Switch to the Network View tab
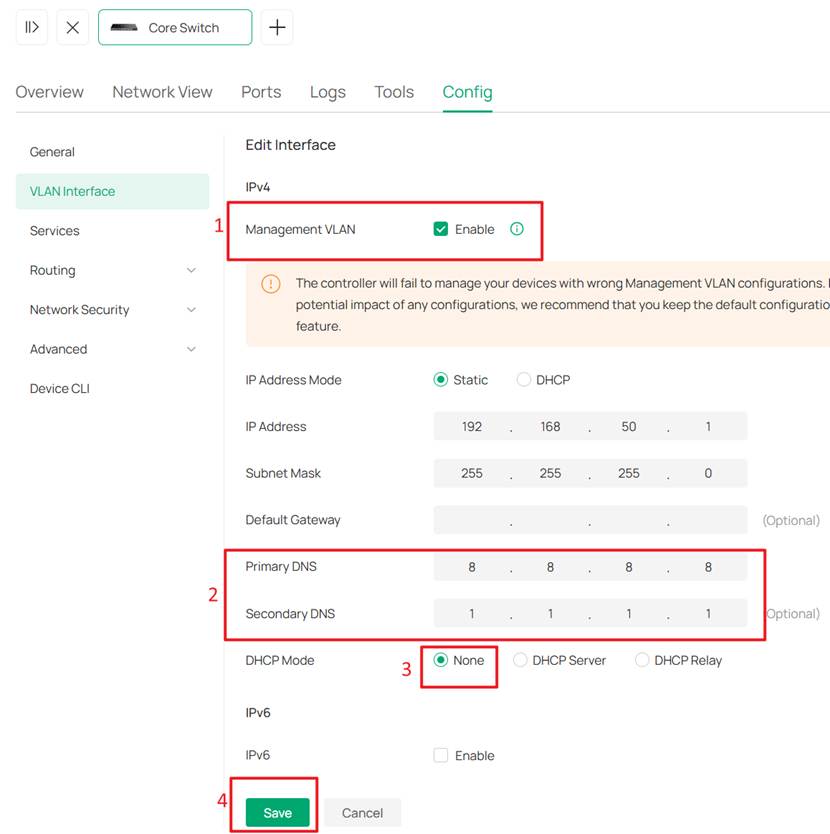Viewport: 830px width, 834px height. click(162, 92)
